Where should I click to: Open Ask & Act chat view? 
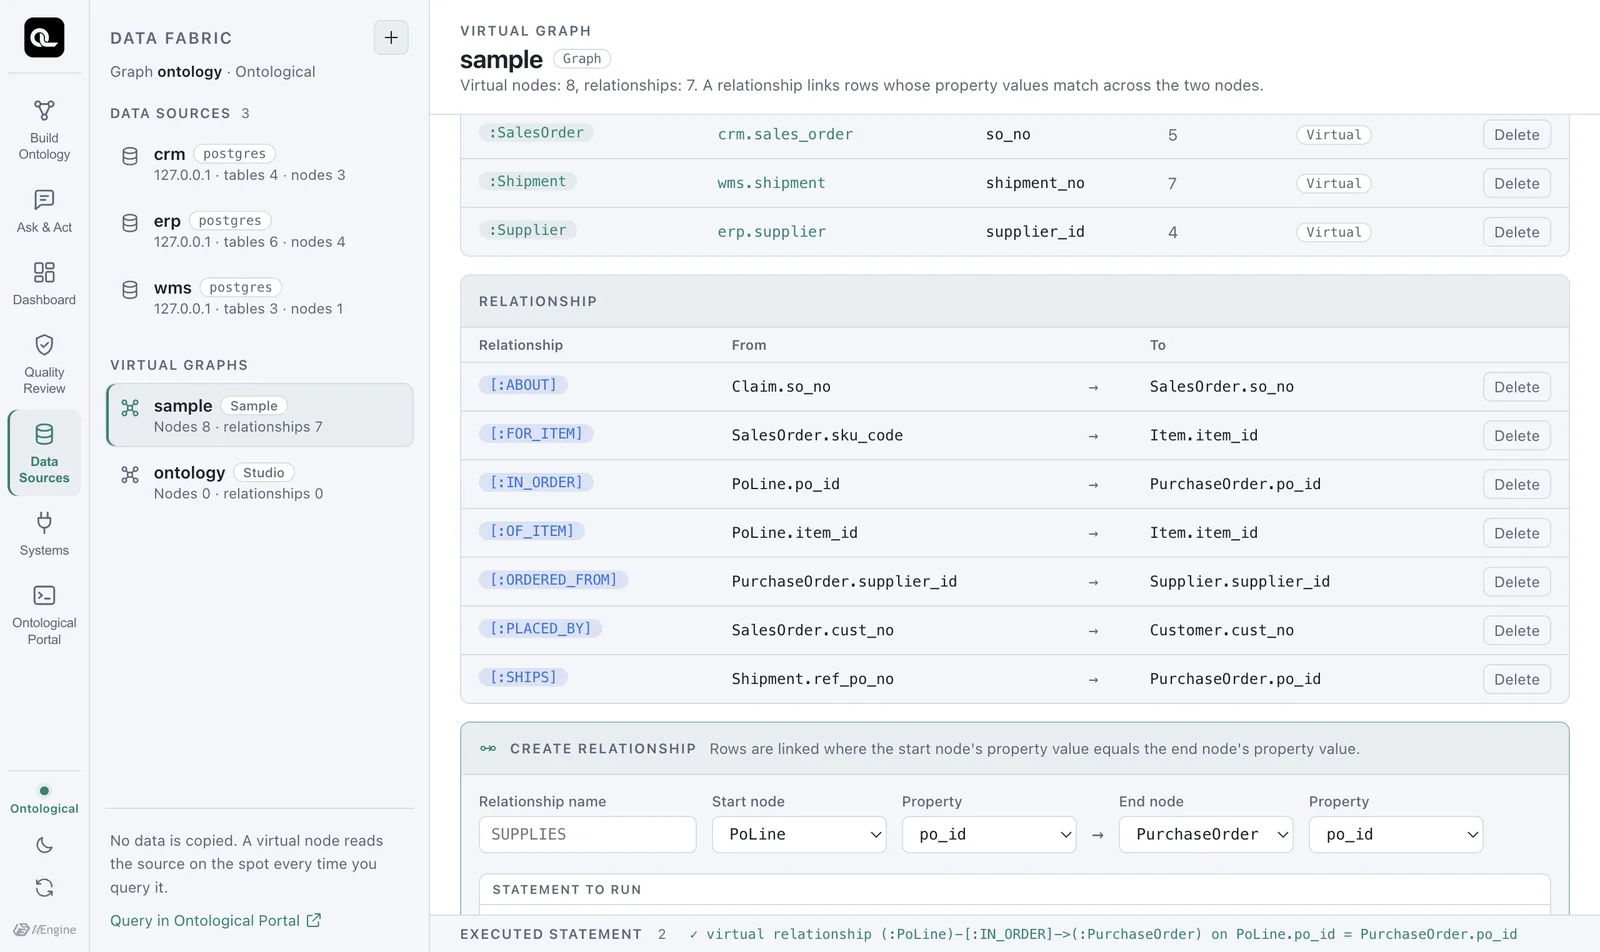44,211
